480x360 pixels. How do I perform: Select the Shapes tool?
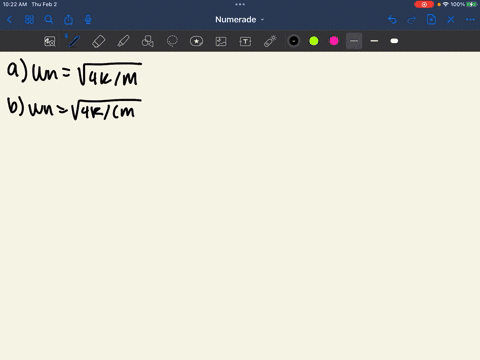[148, 41]
